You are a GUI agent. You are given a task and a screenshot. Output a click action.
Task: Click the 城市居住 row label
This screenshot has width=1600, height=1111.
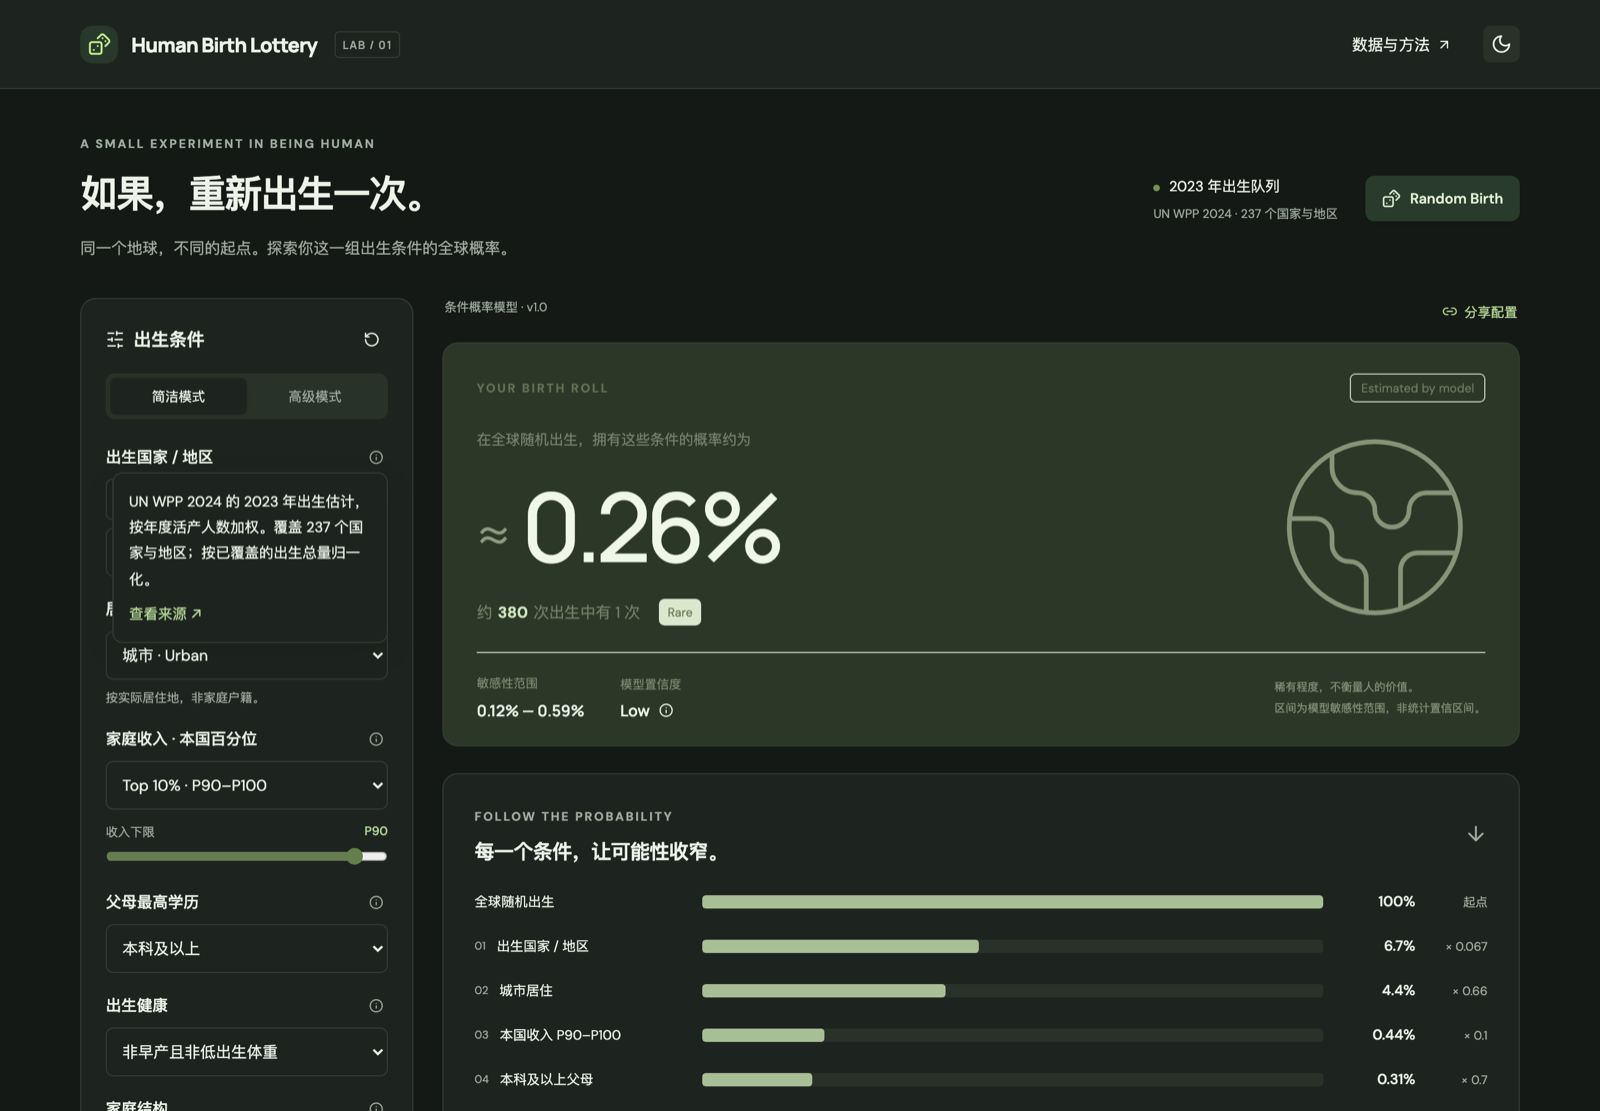[526, 991]
